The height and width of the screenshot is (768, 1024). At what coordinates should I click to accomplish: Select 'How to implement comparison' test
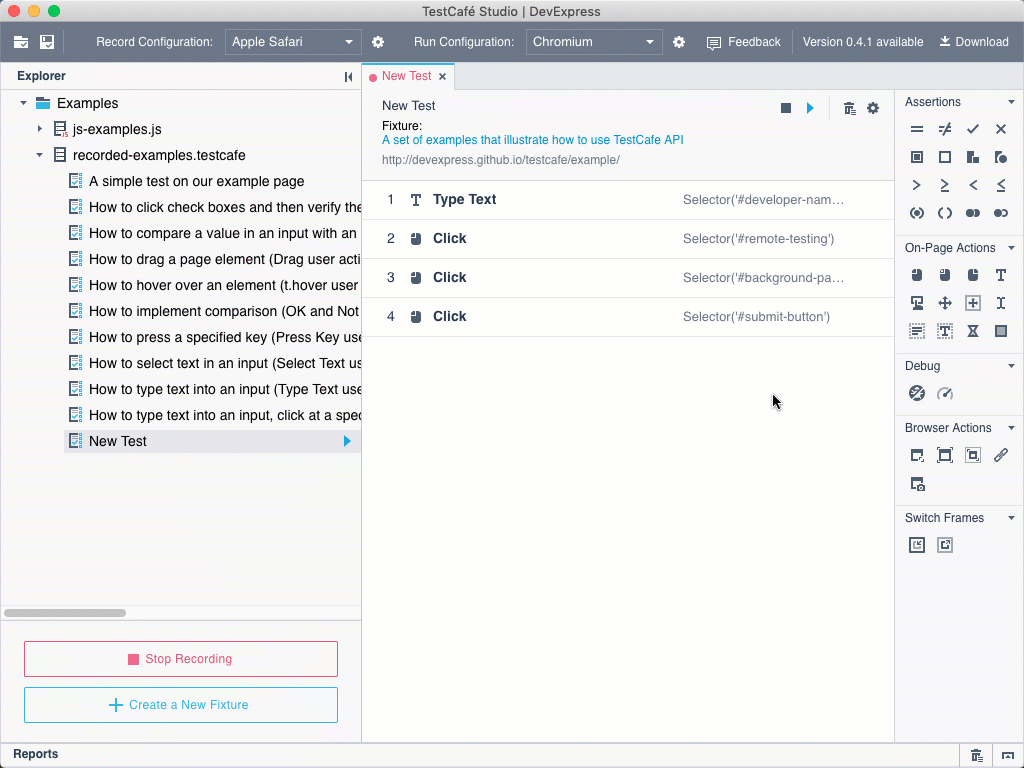click(x=213, y=312)
